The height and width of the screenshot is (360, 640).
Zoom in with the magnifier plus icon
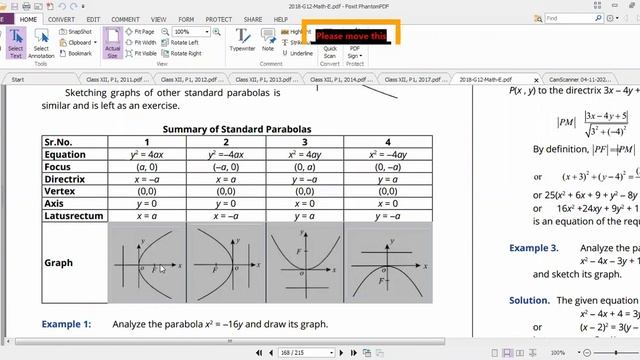click(217, 31)
